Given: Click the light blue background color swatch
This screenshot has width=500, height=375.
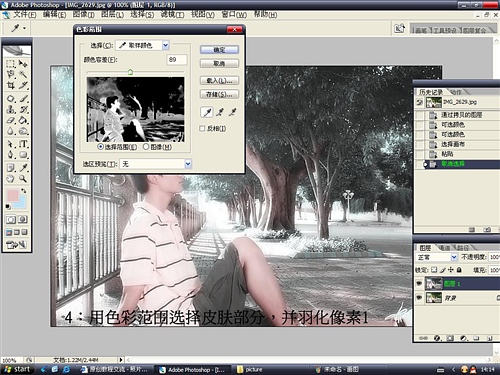Looking at the screenshot, I should (x=21, y=204).
